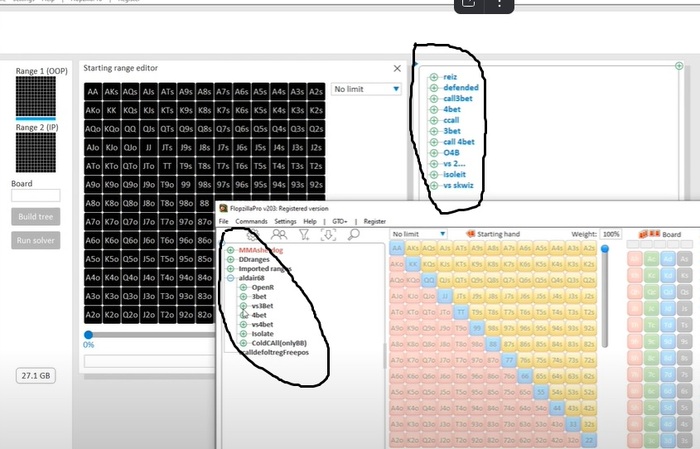This screenshot has height=449, width=700.
Task: Select the AA cell in the range editor grid
Action: pos(93,92)
